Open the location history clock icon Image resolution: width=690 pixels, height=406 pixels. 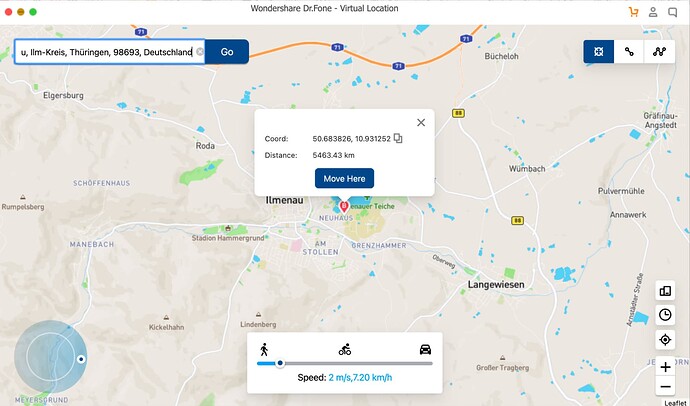click(665, 315)
